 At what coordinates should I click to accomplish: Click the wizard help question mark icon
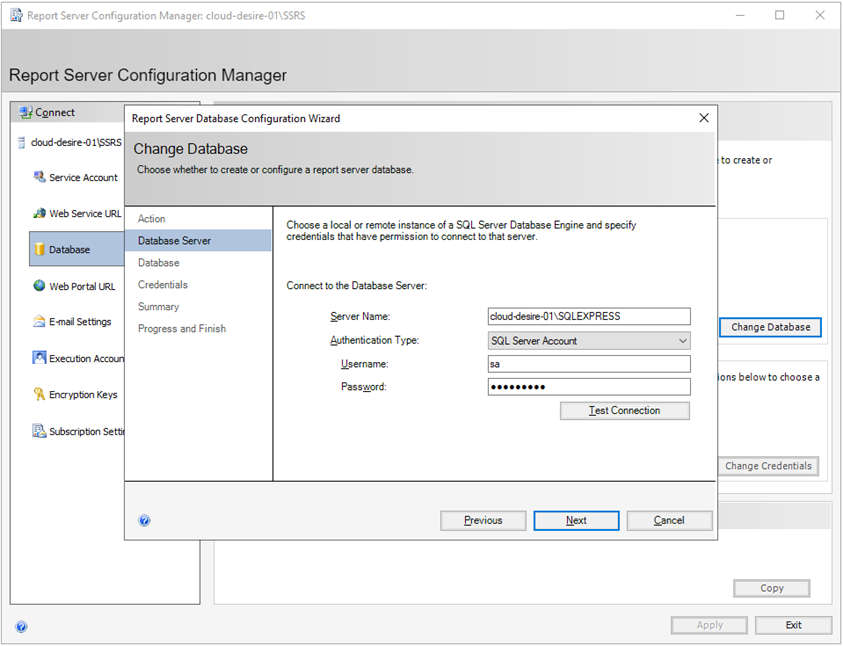click(144, 520)
